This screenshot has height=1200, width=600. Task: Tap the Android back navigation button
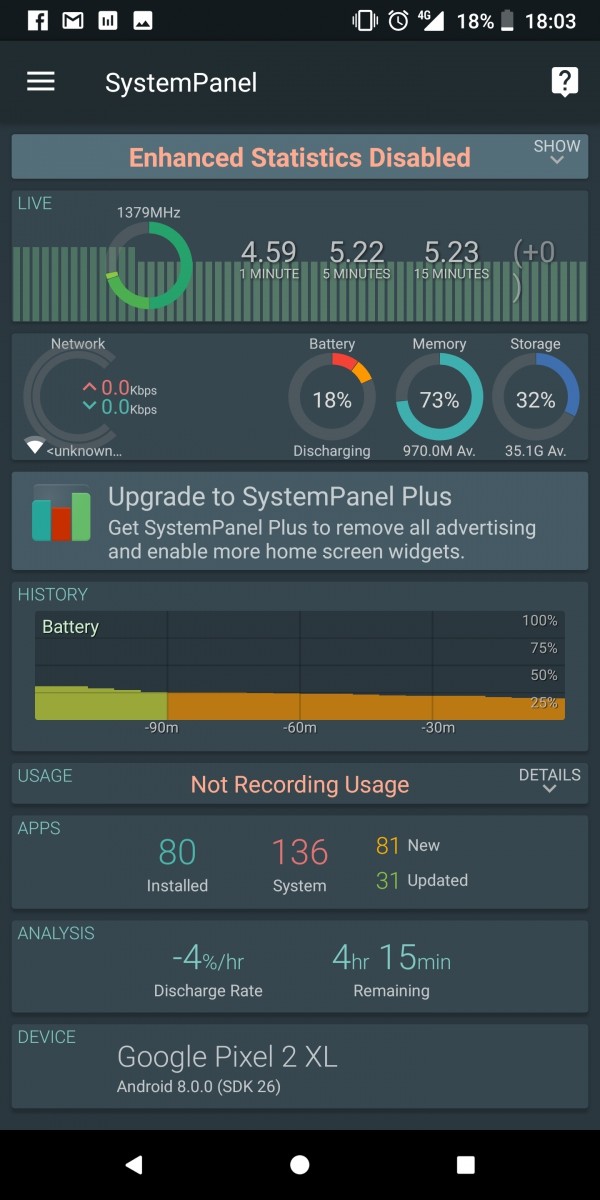point(134,1164)
